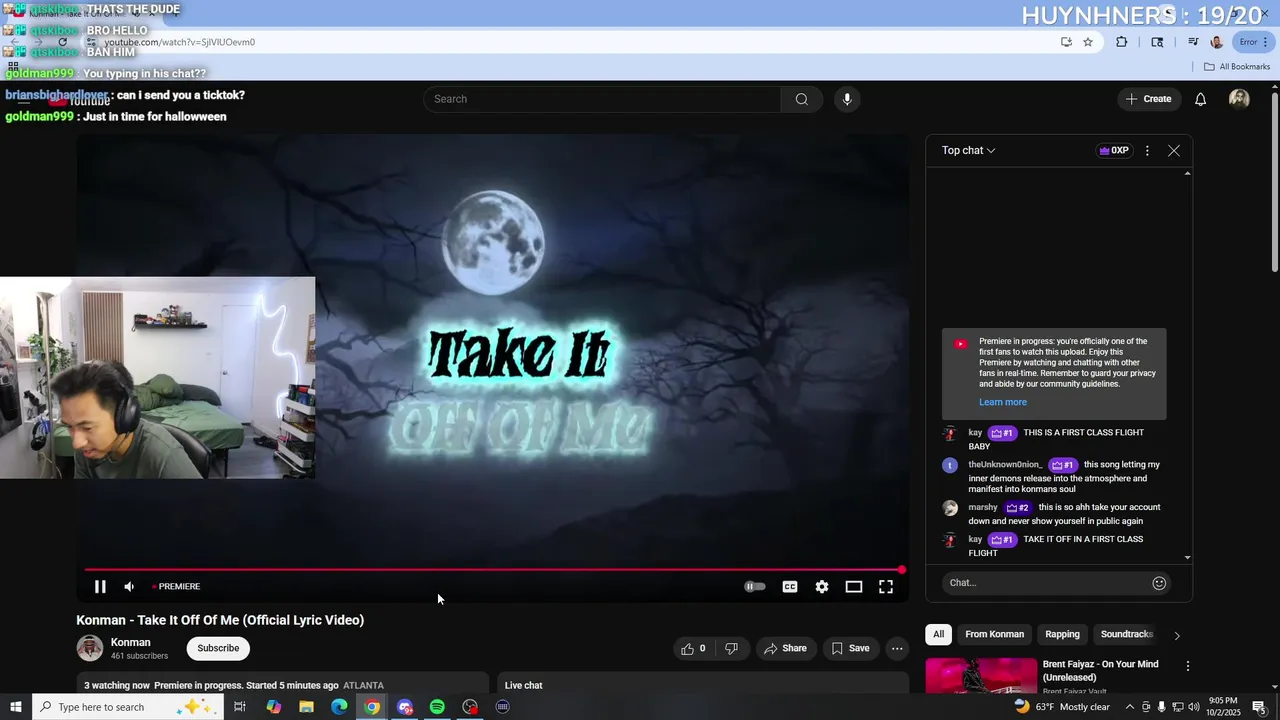This screenshot has width=1280, height=720.
Task: Open Chrome extensions puzzle icon
Action: click(x=1121, y=42)
